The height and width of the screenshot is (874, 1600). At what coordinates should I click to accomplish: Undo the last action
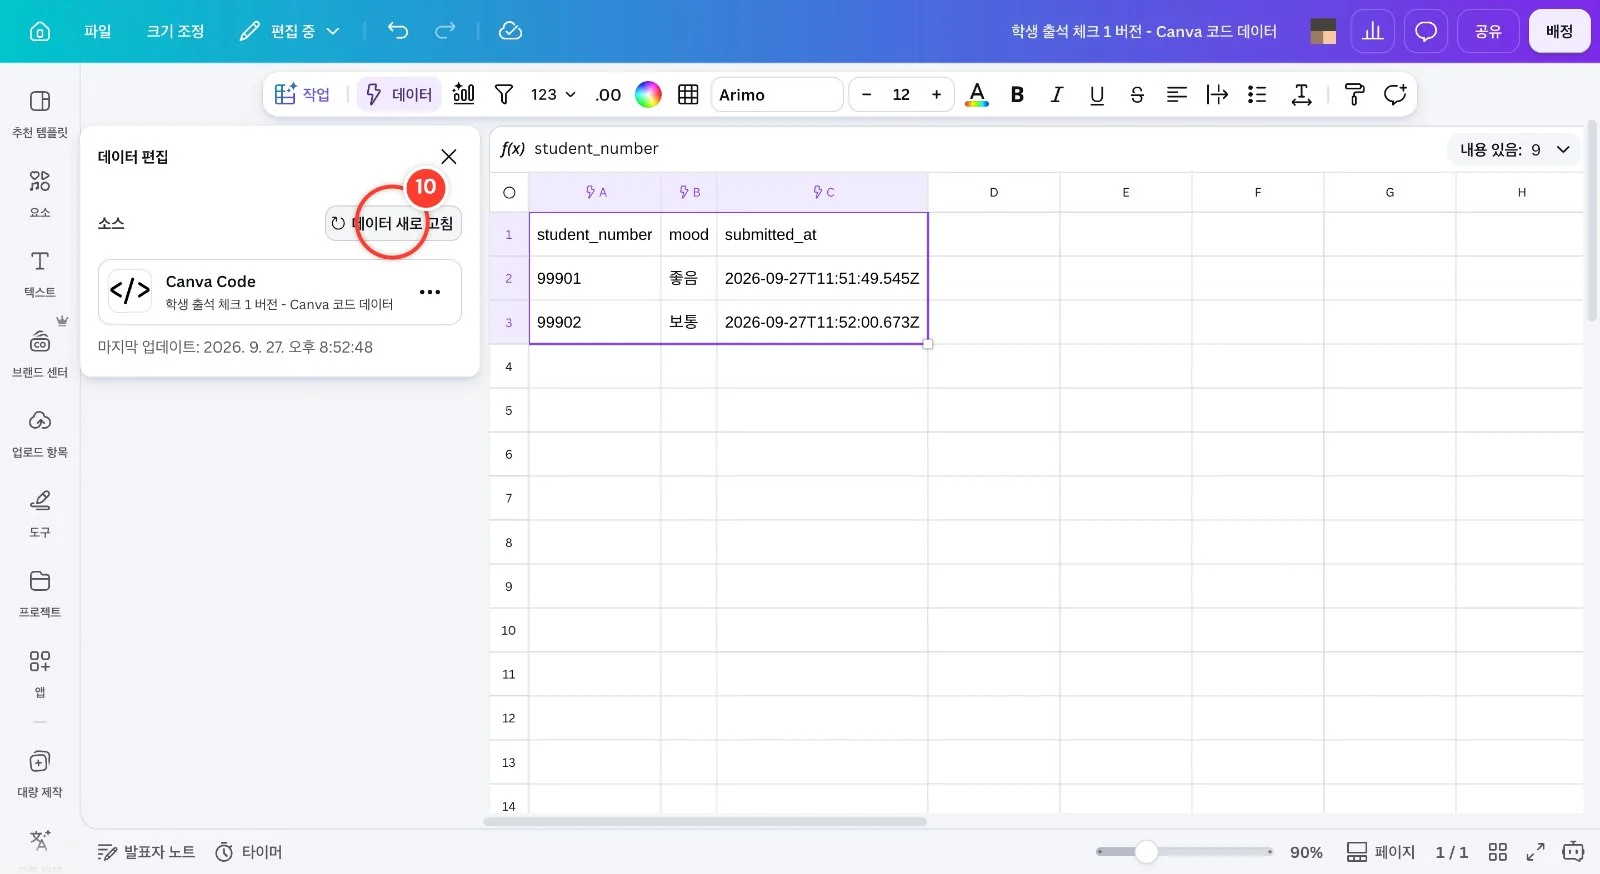(x=398, y=31)
